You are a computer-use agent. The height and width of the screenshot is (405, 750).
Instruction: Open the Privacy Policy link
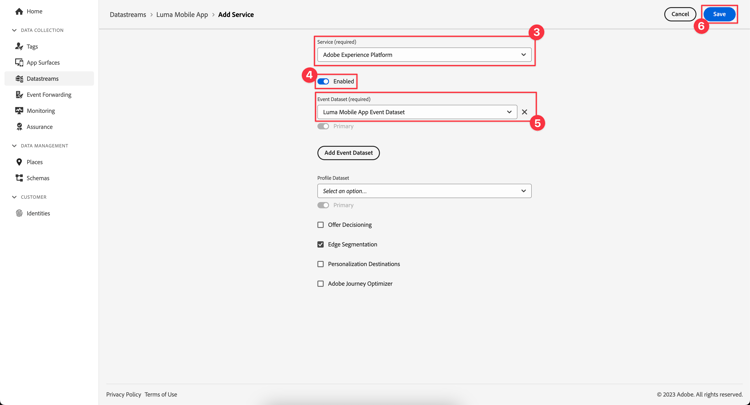123,394
